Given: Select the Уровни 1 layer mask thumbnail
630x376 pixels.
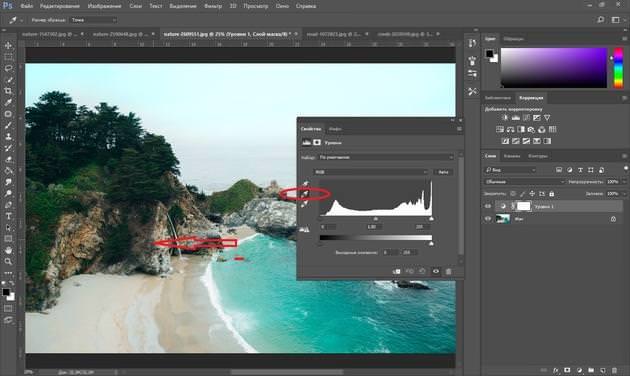Looking at the screenshot, I should tap(524, 206).
